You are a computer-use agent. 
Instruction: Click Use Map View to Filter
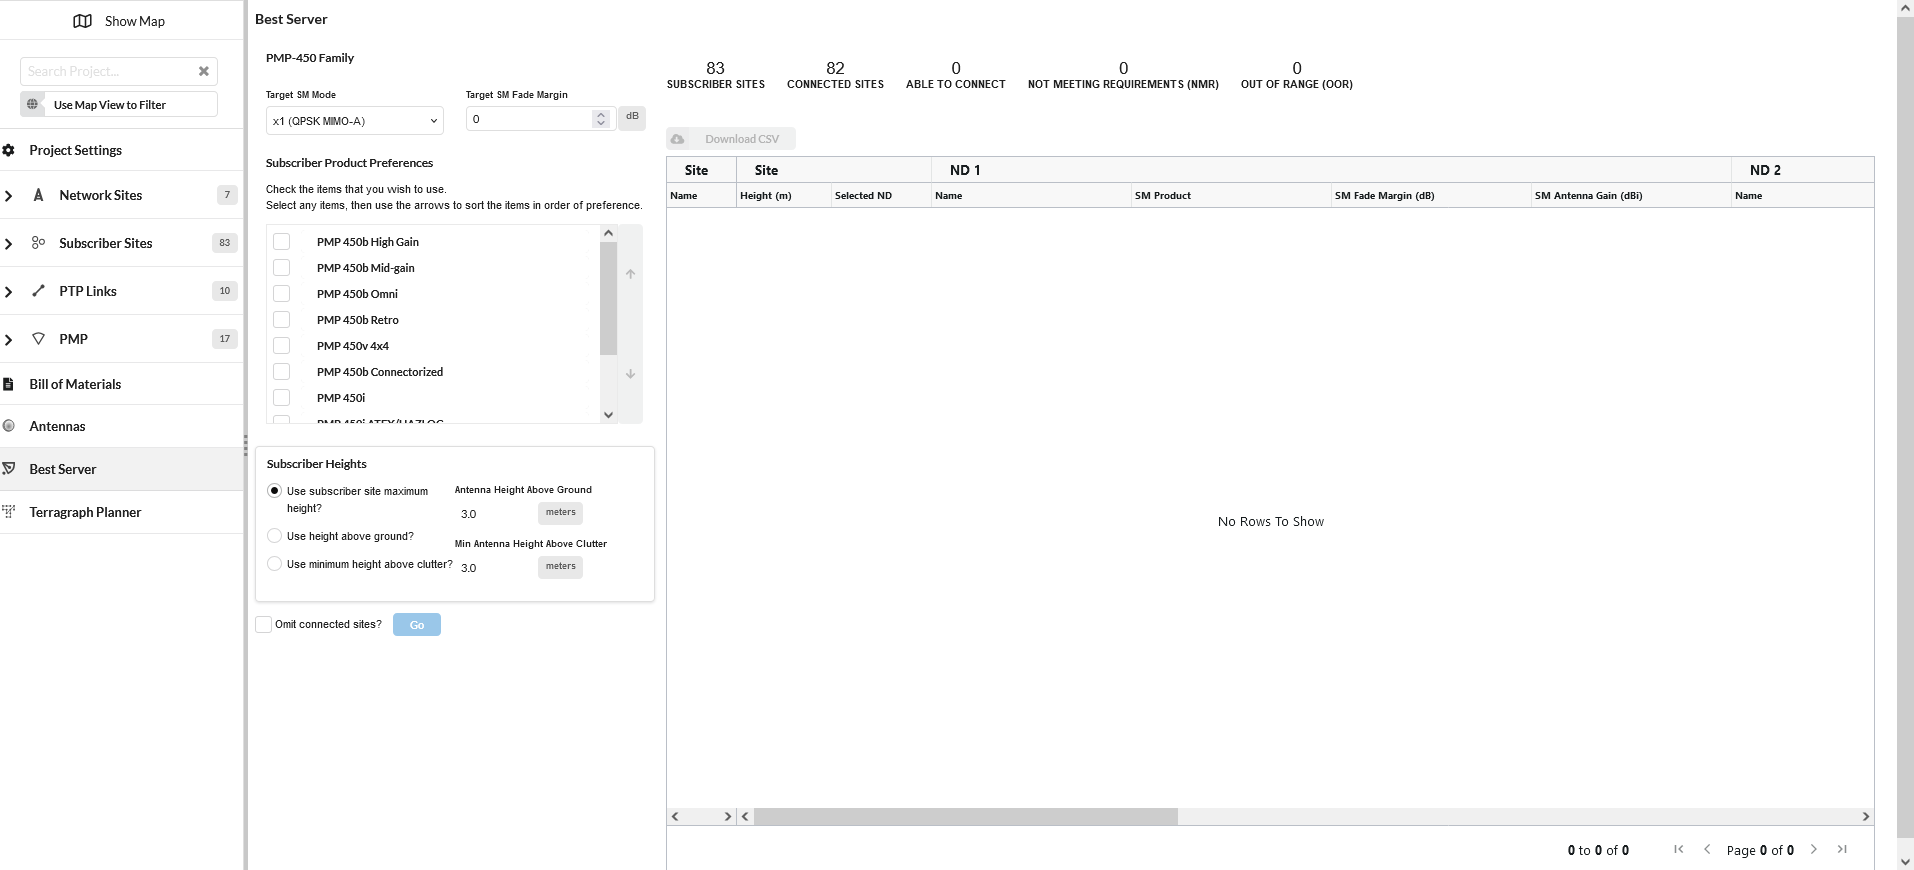119,104
